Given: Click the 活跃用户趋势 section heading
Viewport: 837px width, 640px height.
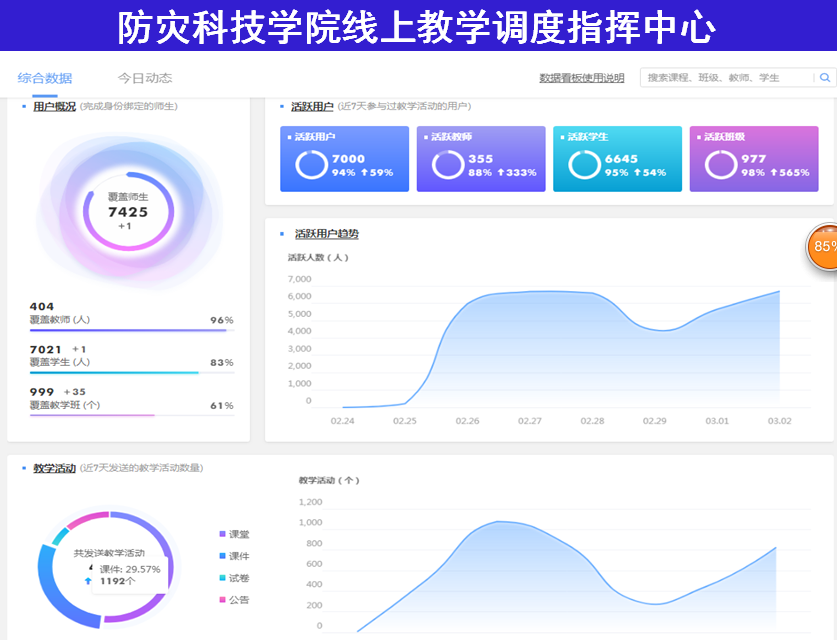Looking at the screenshot, I should 326,234.
